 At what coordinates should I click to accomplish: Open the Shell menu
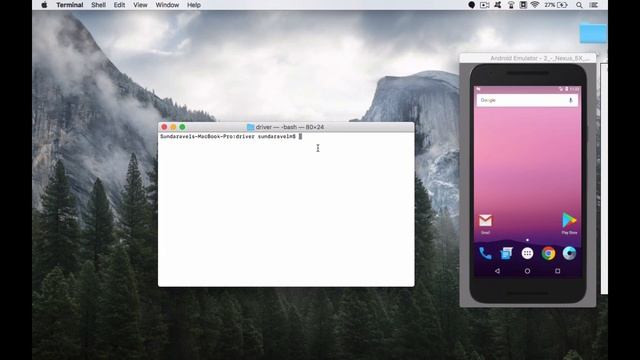98,5
